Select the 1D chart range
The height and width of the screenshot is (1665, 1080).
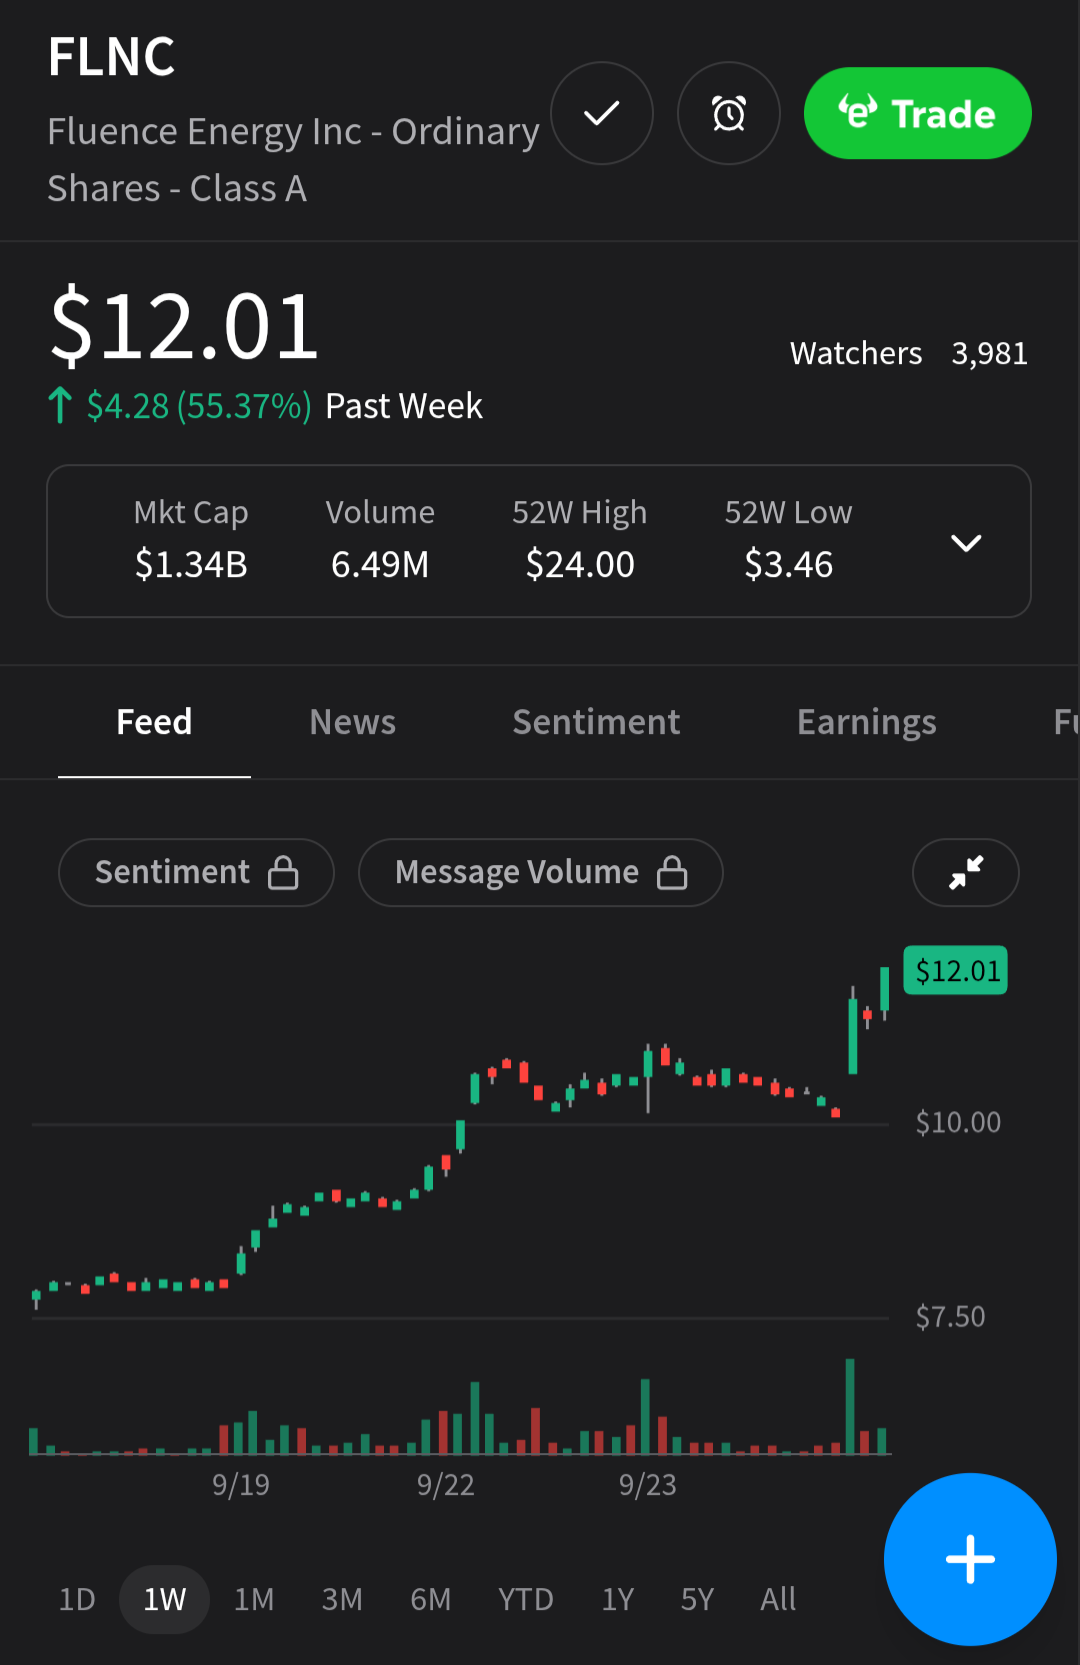pyautogui.click(x=77, y=1599)
